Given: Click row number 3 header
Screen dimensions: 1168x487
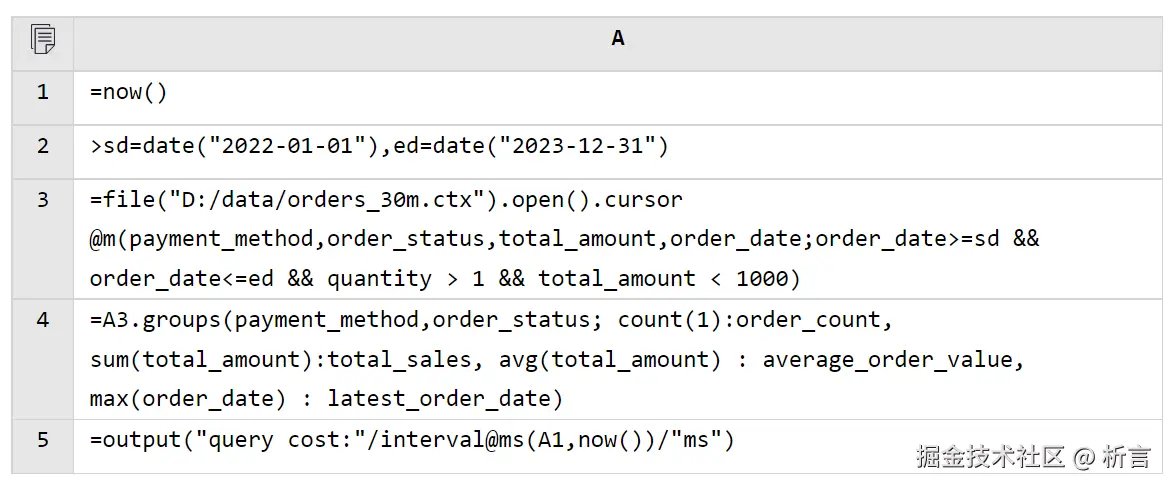Looking at the screenshot, I should (x=42, y=199).
